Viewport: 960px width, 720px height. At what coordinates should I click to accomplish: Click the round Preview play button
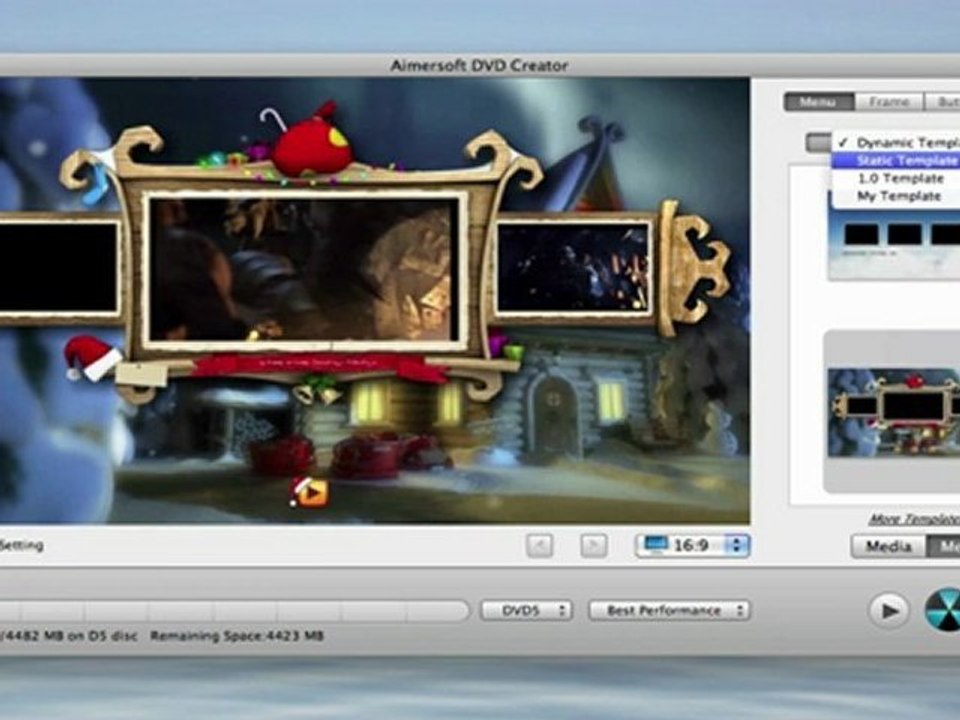tap(888, 610)
